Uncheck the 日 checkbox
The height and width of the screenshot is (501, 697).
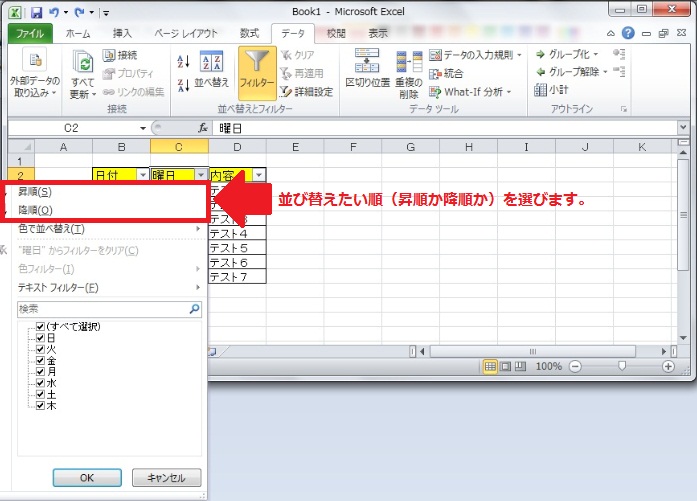pos(40,338)
